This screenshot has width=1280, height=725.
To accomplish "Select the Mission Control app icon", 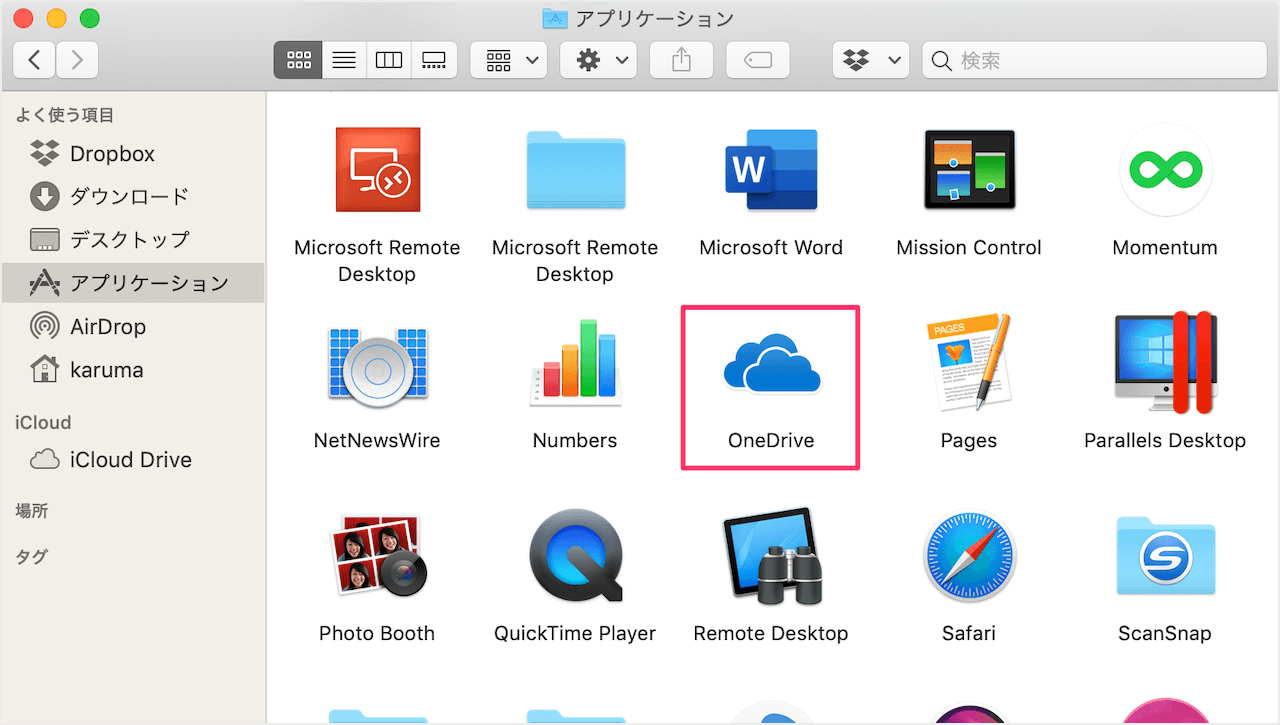I will (x=969, y=170).
